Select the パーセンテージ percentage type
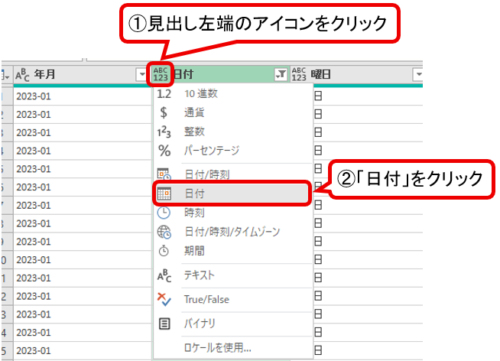500x361 pixels. click(233, 151)
